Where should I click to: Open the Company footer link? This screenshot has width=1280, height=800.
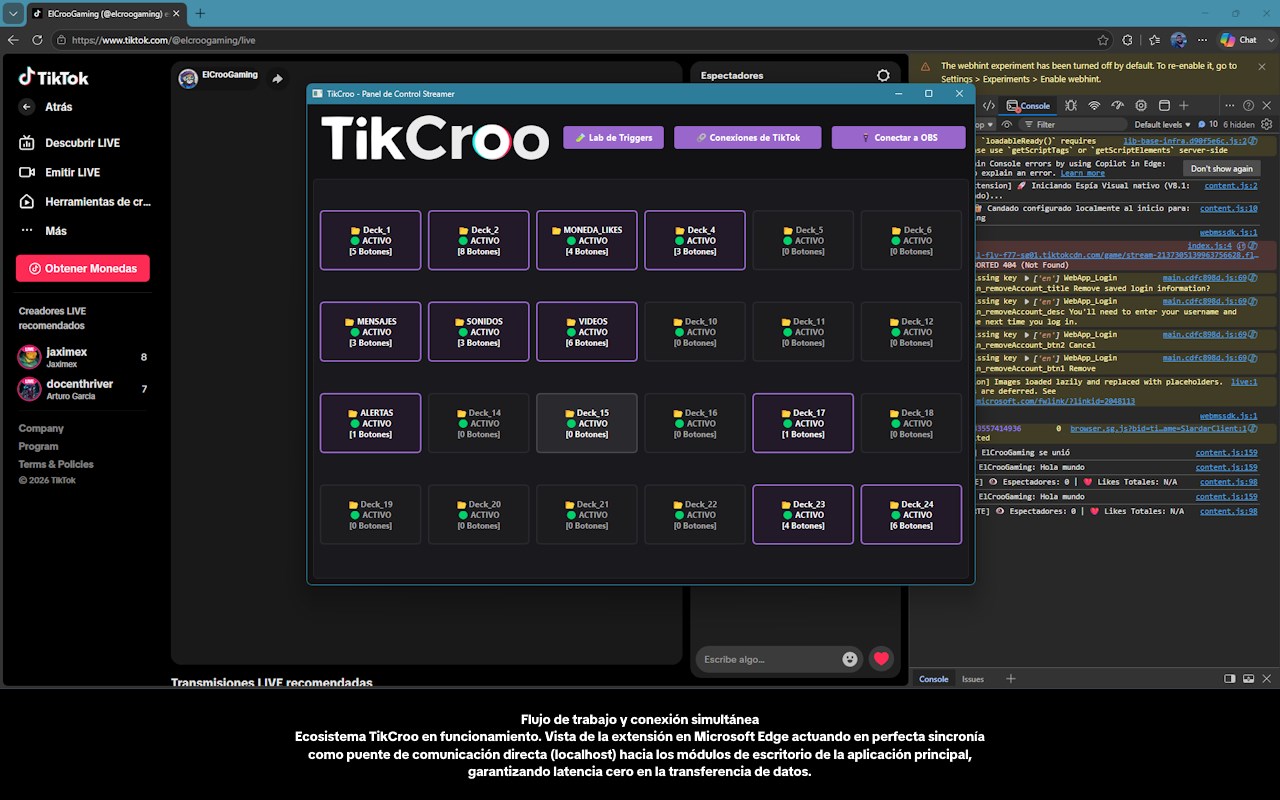point(41,428)
